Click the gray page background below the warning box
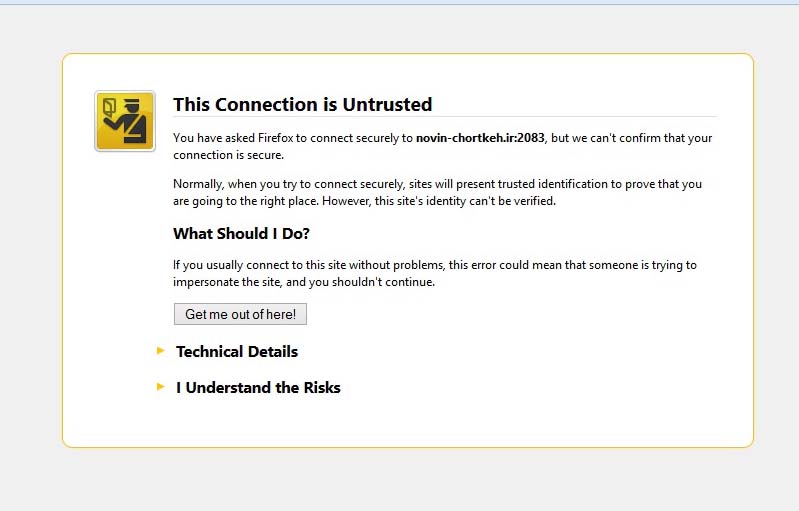This screenshot has width=799, height=511. click(400, 480)
